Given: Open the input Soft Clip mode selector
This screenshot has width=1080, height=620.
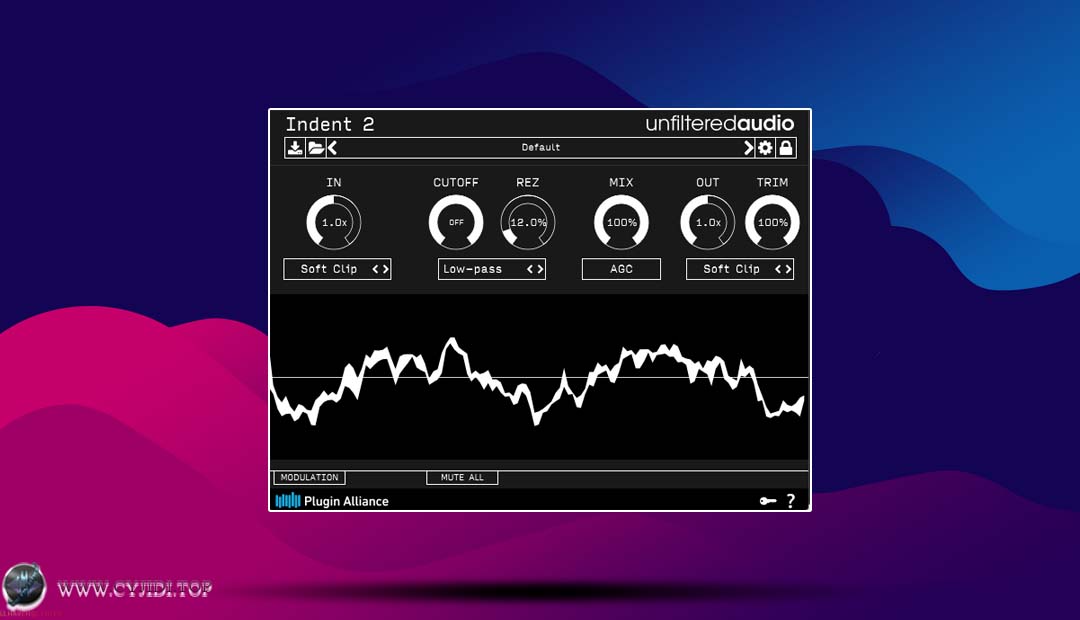Looking at the screenshot, I should tap(337, 269).
